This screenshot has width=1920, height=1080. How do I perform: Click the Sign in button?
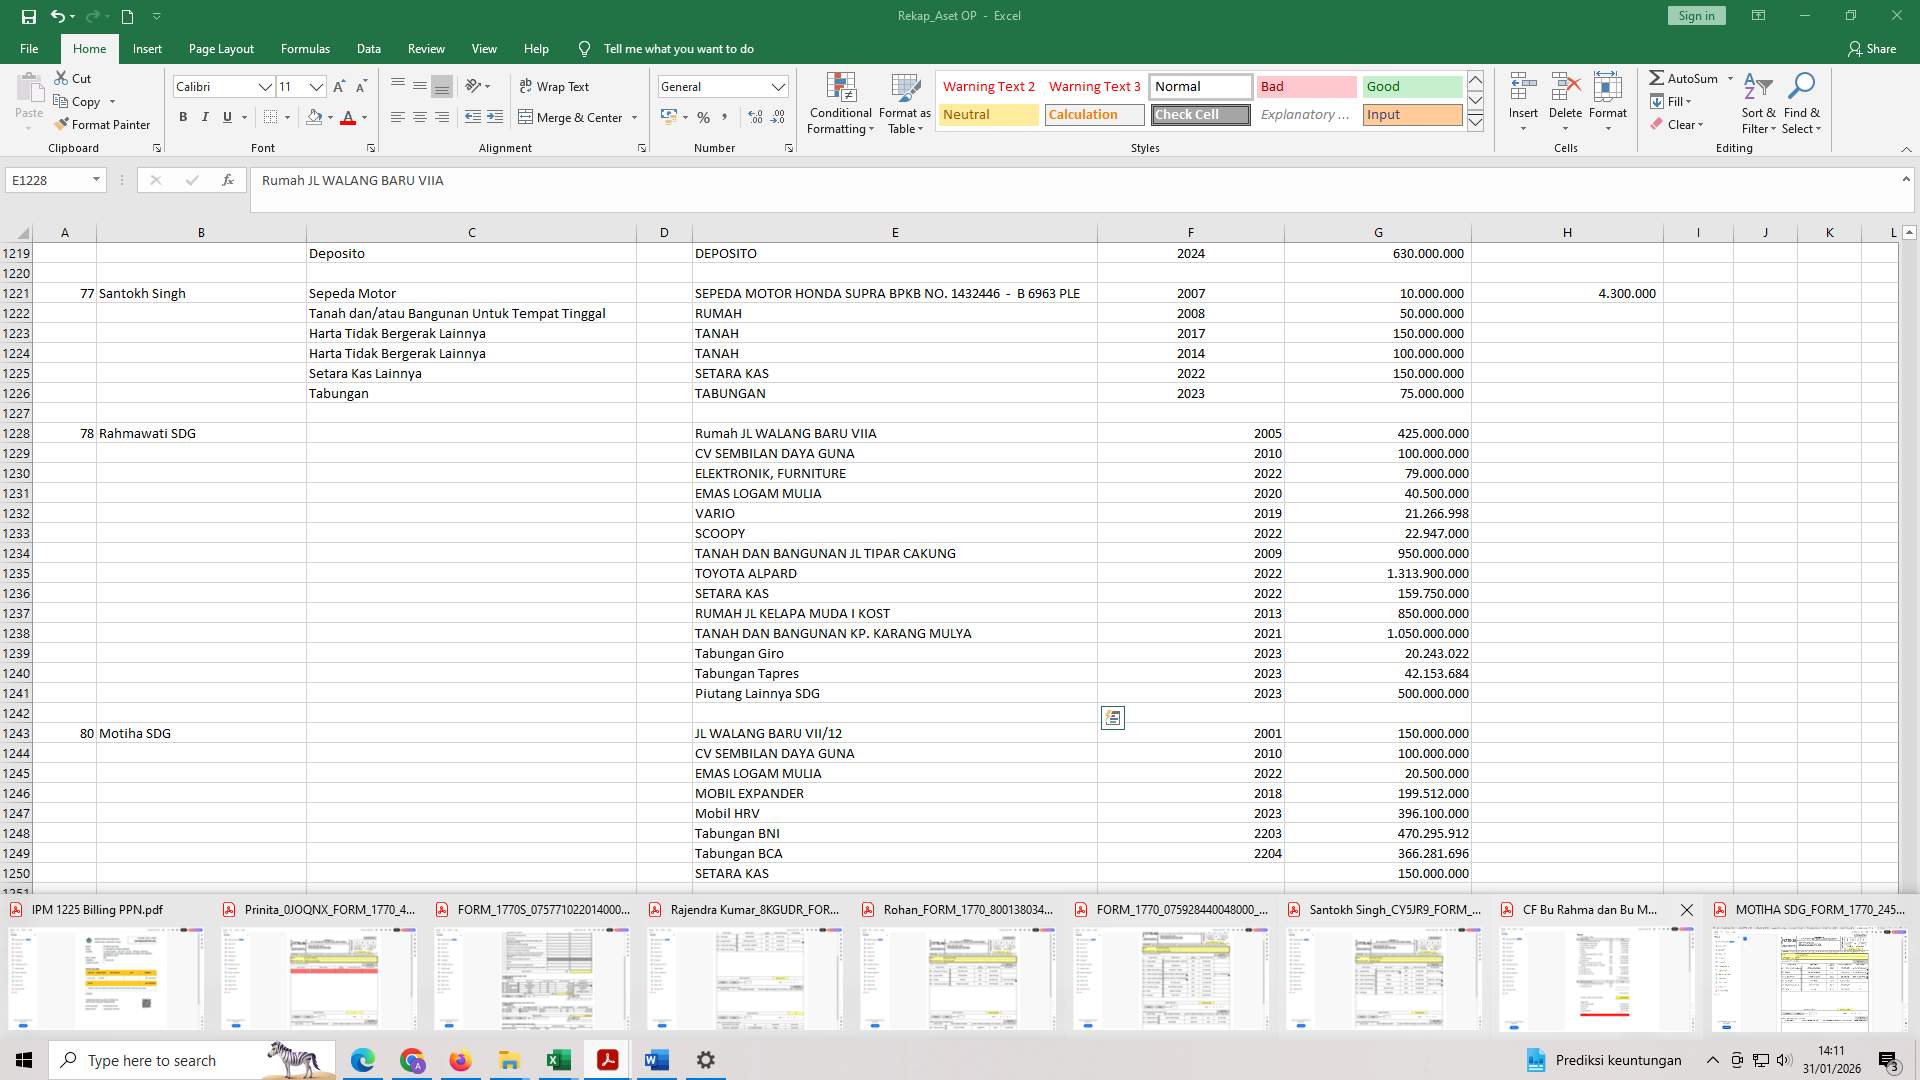coord(1695,15)
